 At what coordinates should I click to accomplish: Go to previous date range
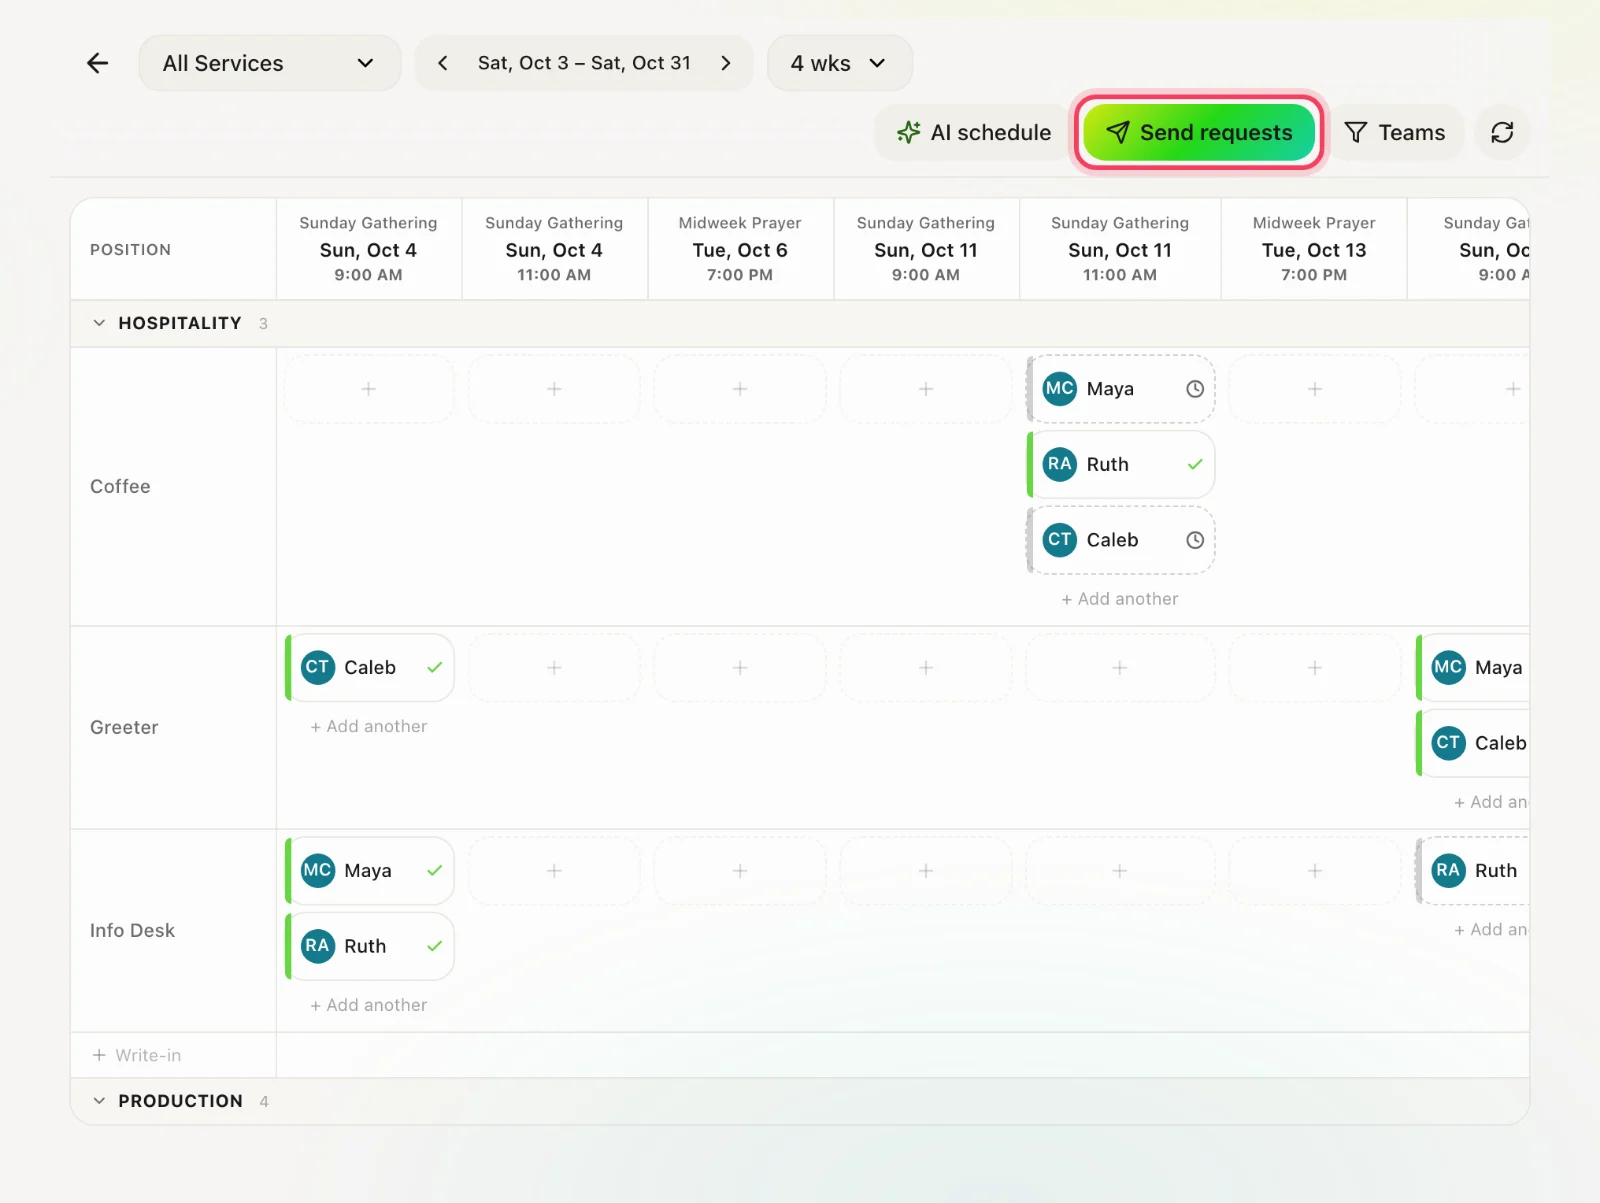click(x=442, y=63)
